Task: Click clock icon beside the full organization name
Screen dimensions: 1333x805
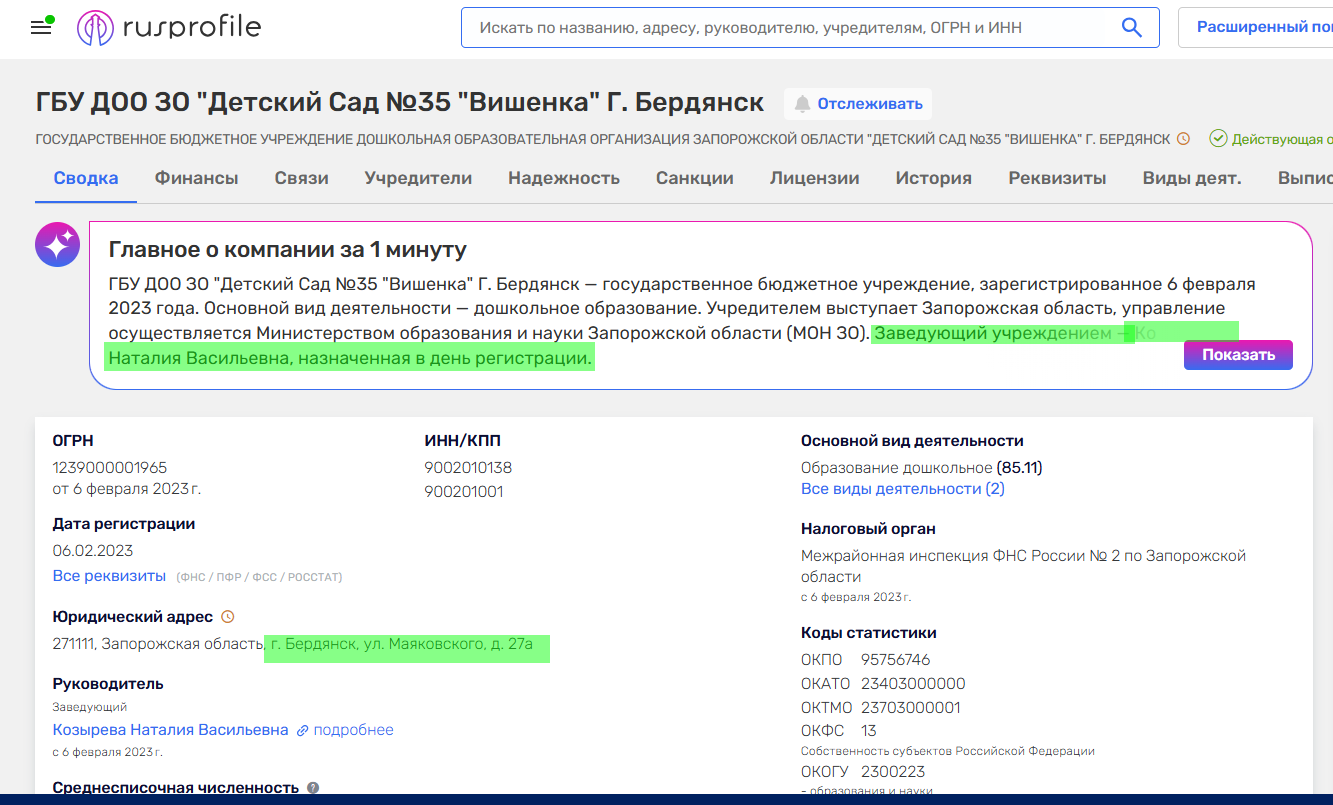Action: (x=1184, y=139)
